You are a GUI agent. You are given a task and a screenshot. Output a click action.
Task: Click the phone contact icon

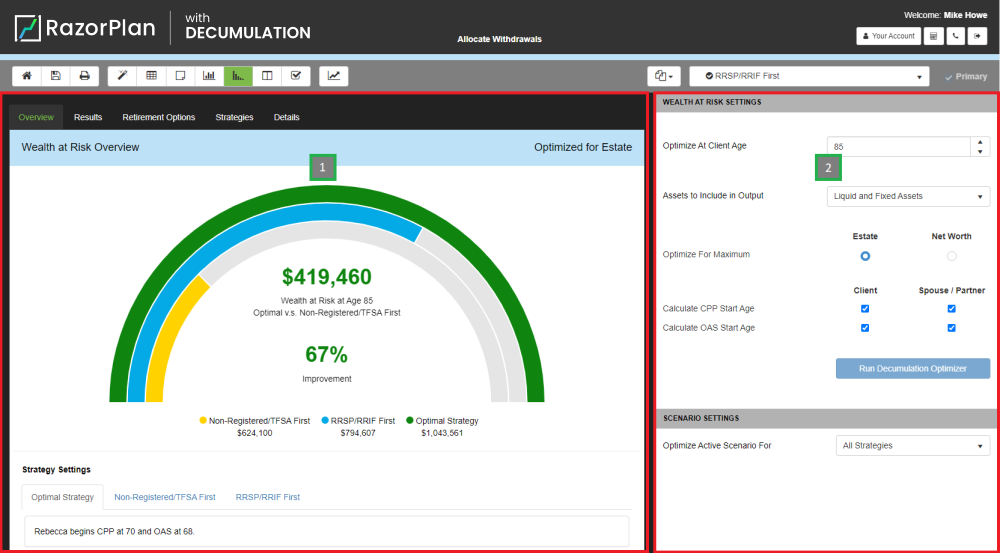956,36
